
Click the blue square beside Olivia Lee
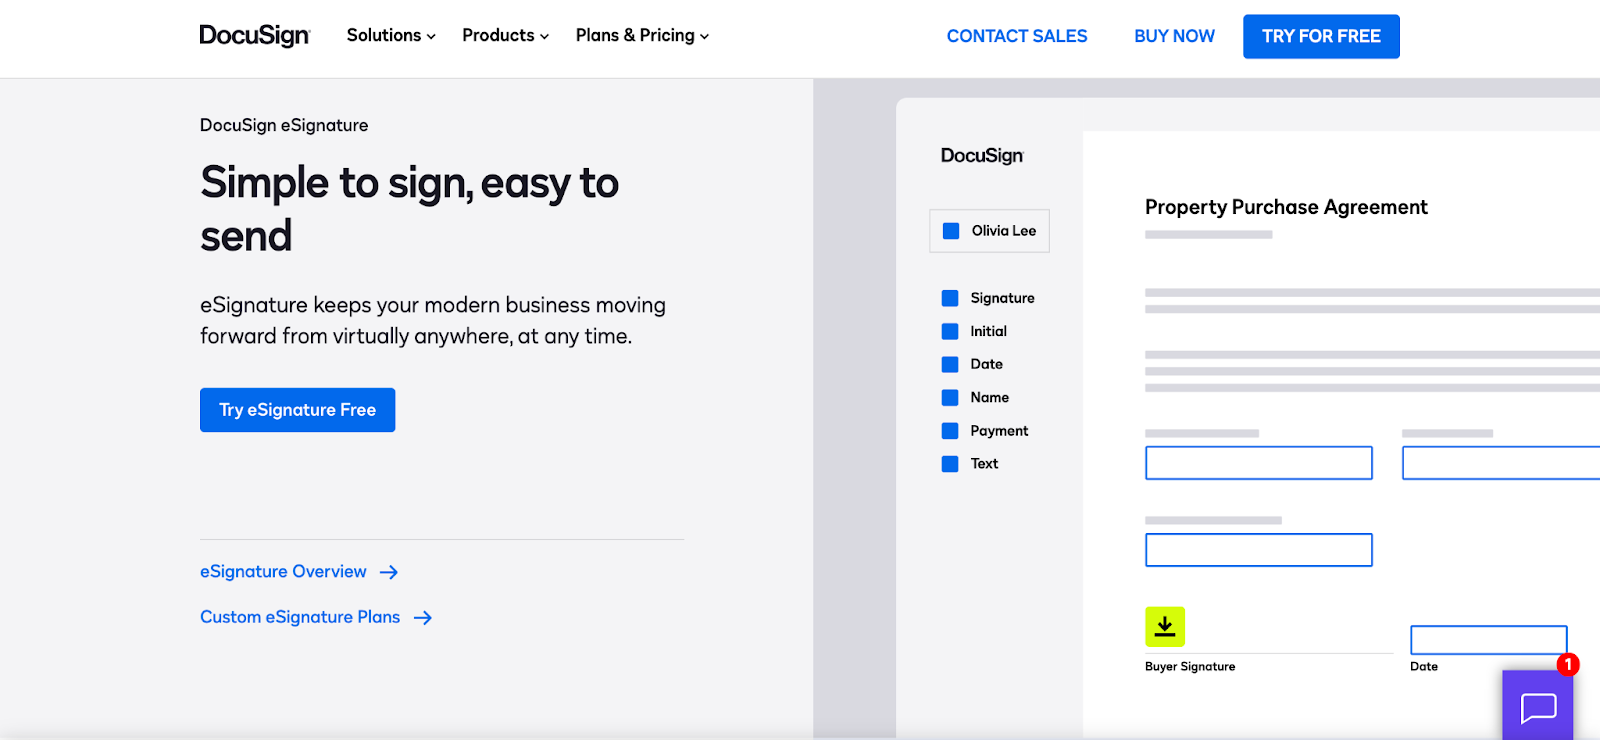(x=951, y=231)
